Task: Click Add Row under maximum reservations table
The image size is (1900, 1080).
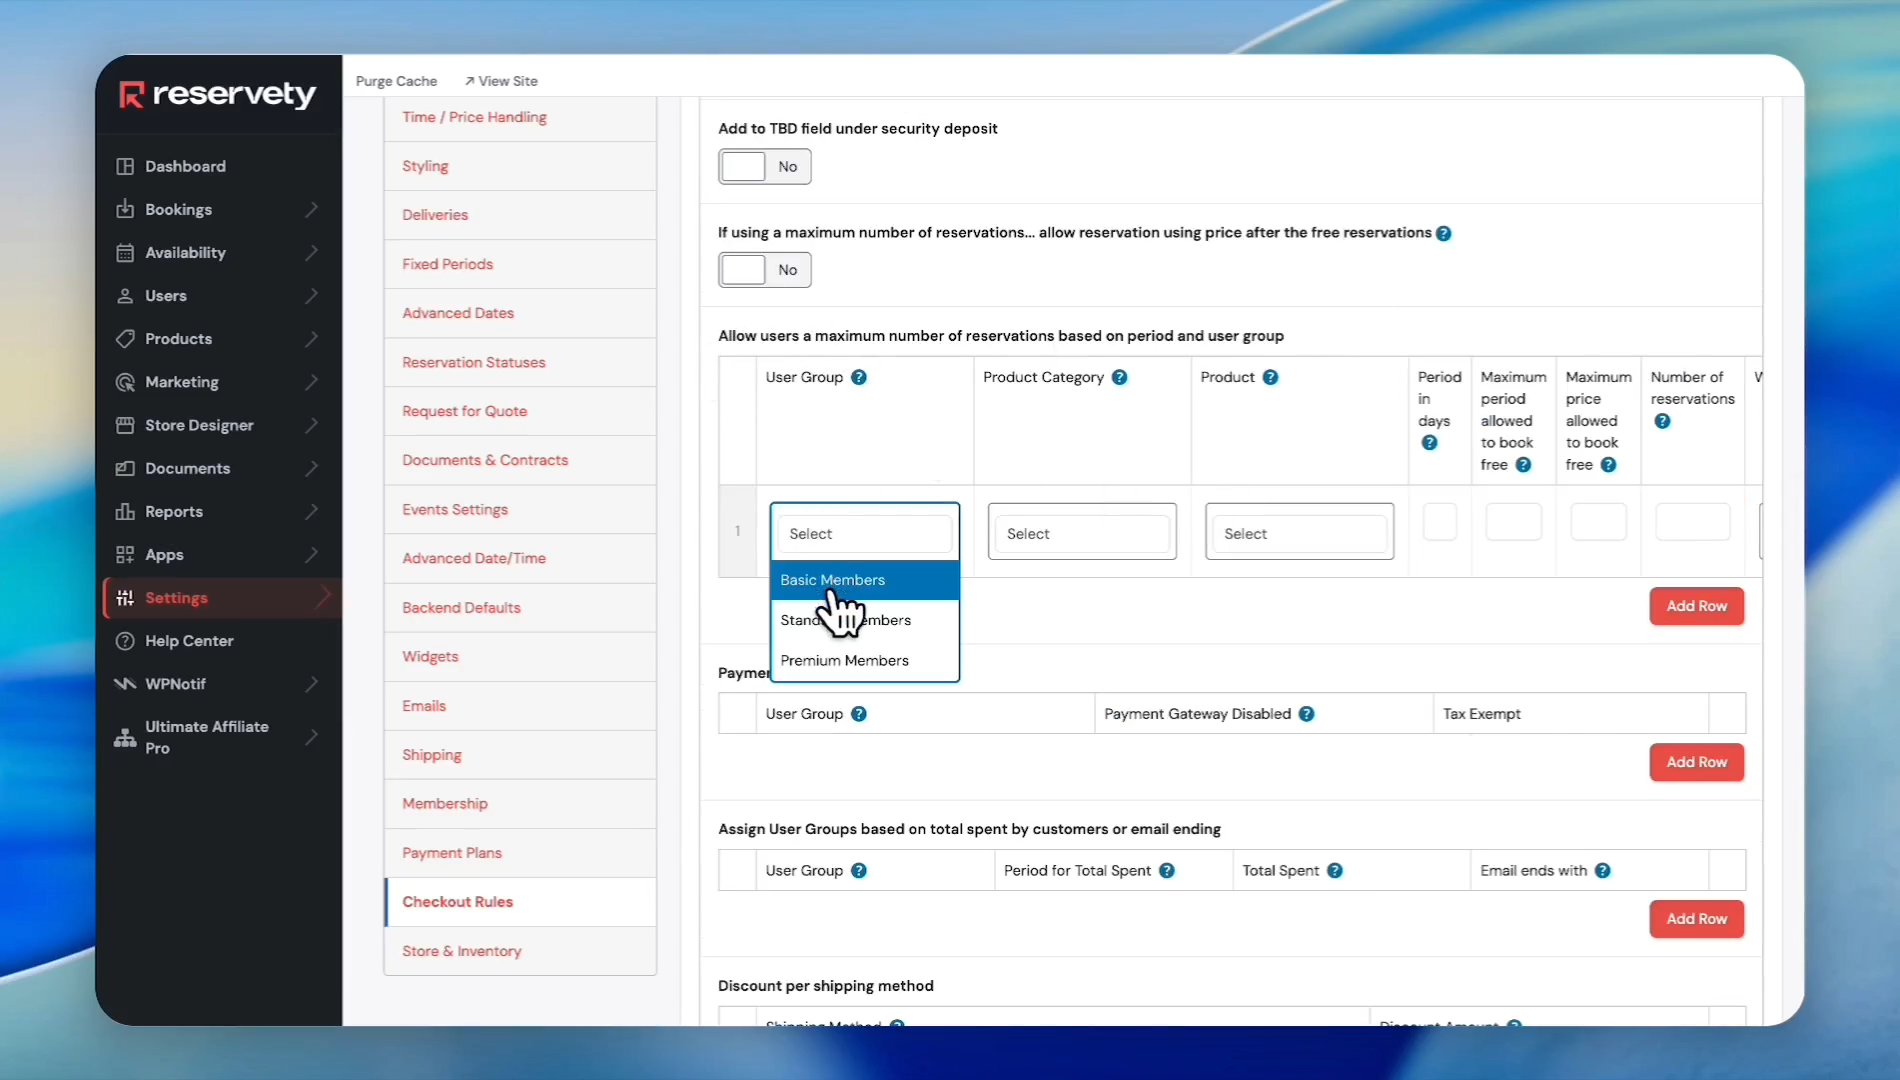Action: coord(1696,606)
